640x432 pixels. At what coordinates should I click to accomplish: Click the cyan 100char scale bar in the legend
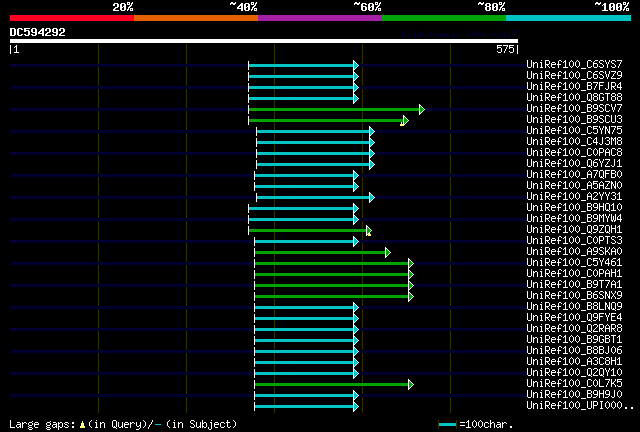click(x=447, y=425)
